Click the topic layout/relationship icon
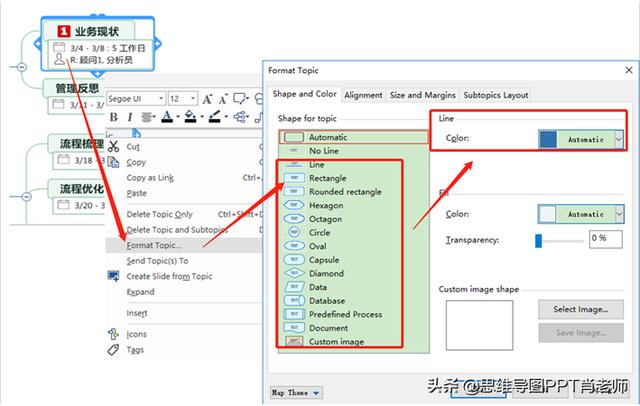 coord(240,117)
